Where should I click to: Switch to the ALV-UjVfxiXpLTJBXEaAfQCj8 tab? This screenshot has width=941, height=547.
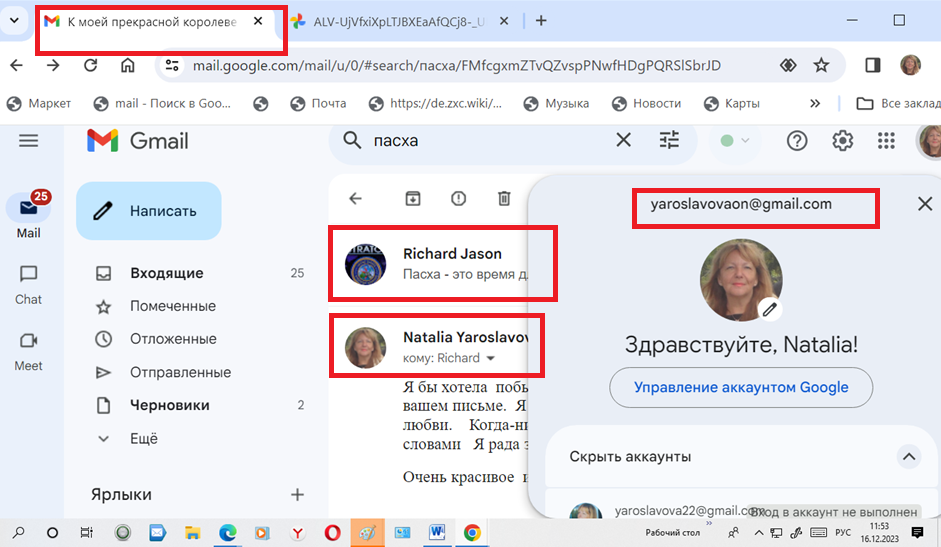click(x=396, y=22)
